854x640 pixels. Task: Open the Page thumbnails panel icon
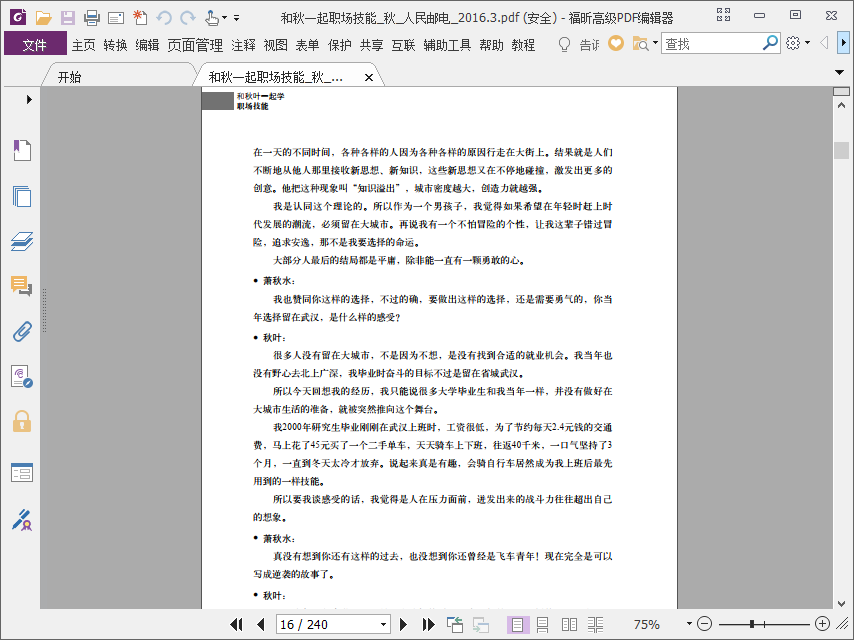pyautogui.click(x=22, y=196)
